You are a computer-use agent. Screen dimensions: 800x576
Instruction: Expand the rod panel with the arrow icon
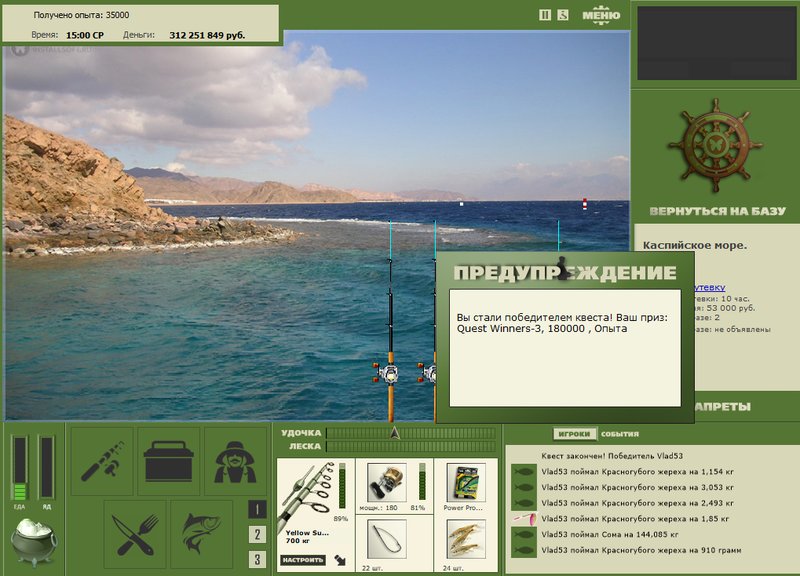[340, 560]
